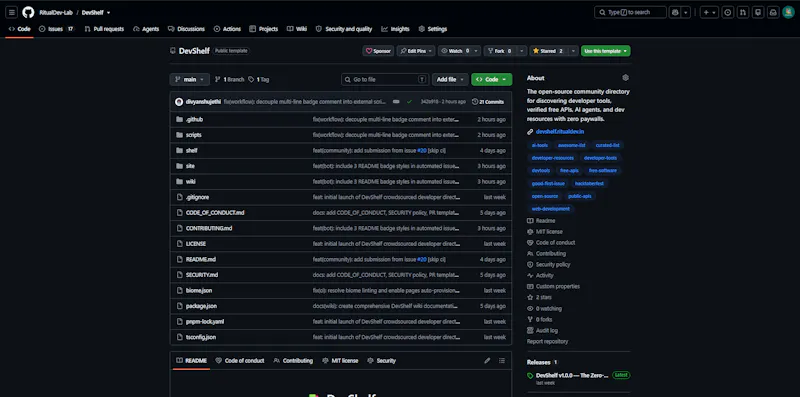Click the Sponsor button

[379, 51]
